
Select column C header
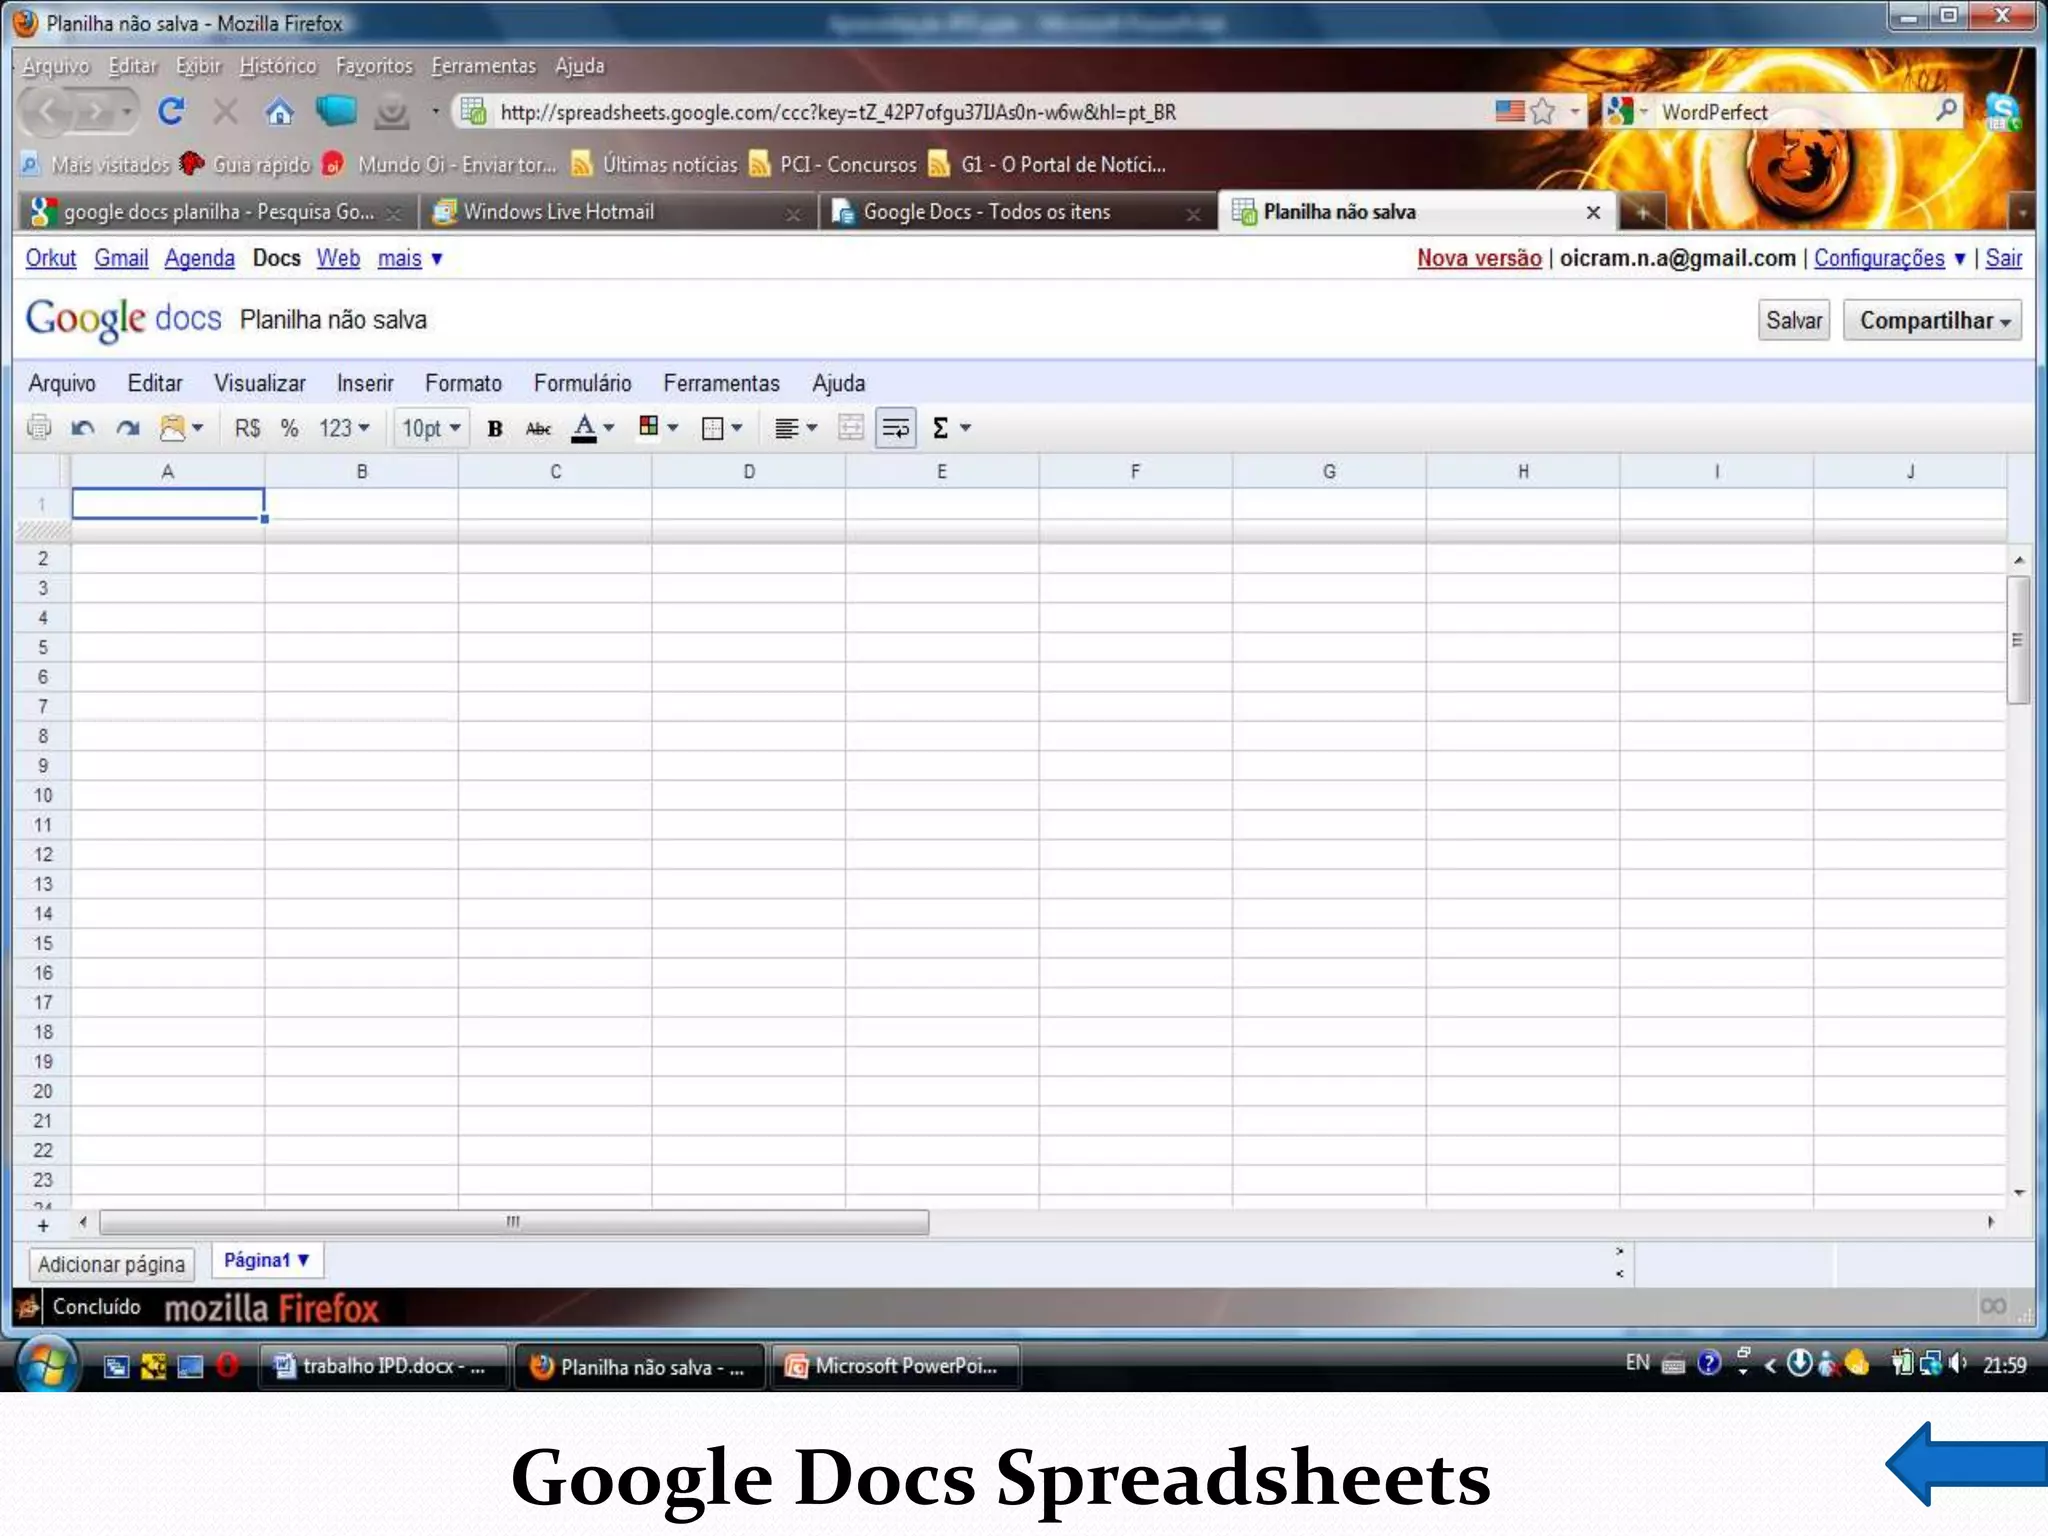click(555, 471)
